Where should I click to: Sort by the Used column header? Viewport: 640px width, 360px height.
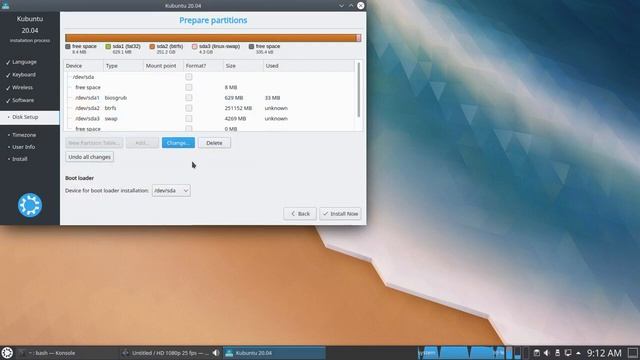(x=309, y=66)
